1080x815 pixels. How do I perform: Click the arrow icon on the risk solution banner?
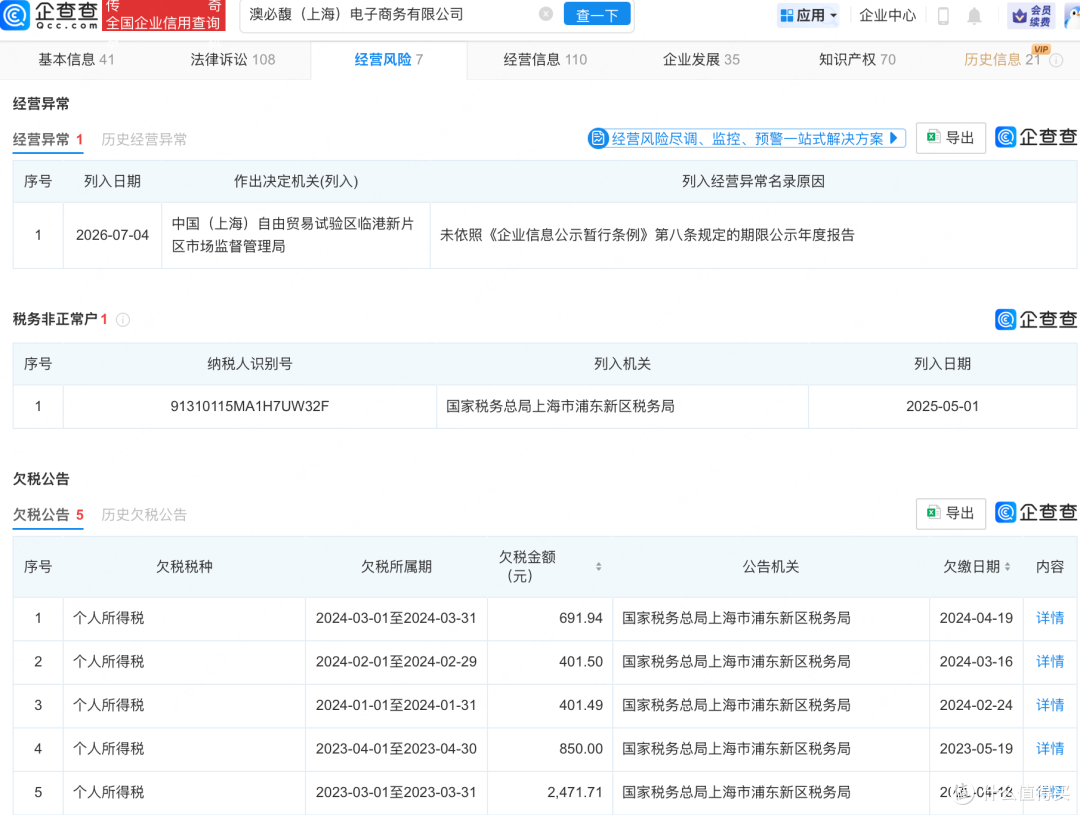pyautogui.click(x=894, y=138)
